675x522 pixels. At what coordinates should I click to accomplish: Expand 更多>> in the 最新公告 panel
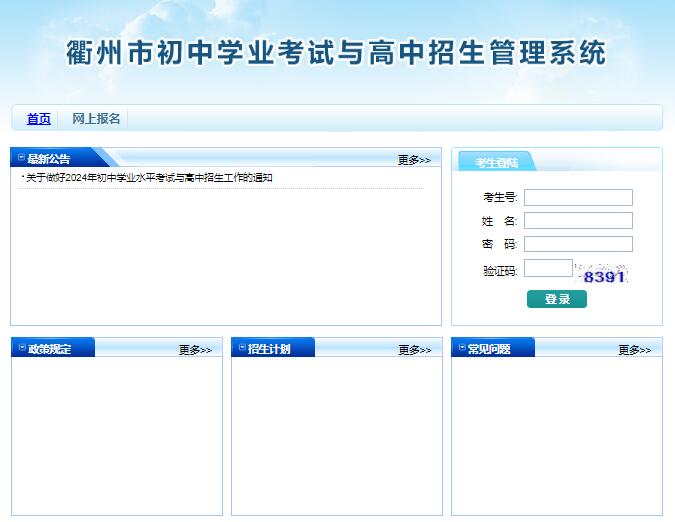click(x=413, y=160)
